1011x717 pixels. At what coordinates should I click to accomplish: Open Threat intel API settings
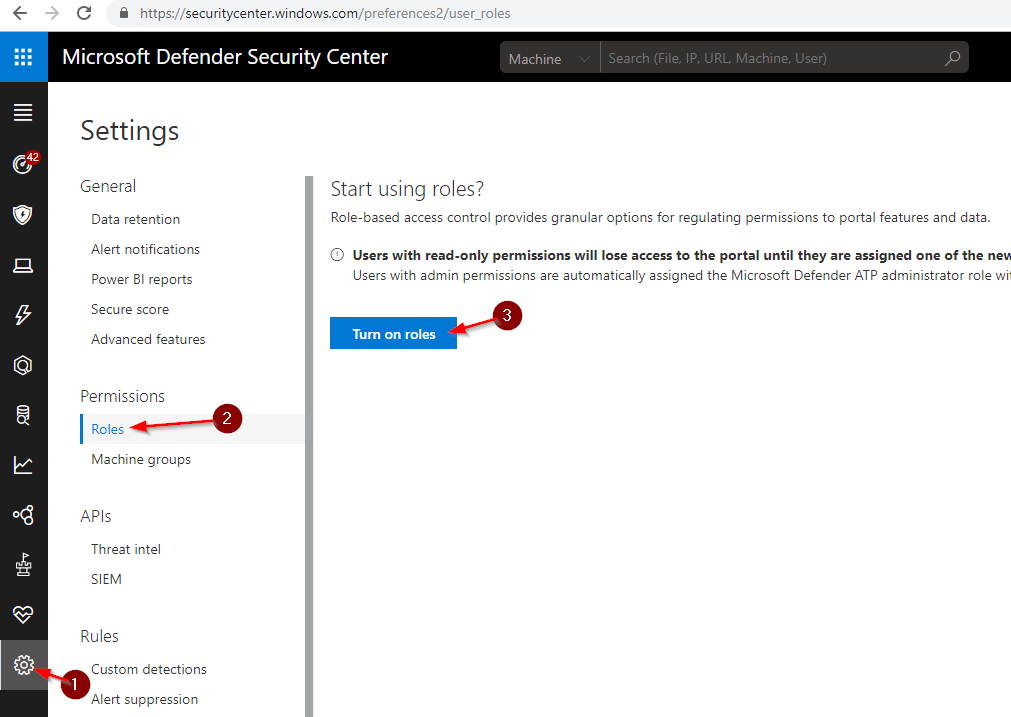(x=126, y=549)
